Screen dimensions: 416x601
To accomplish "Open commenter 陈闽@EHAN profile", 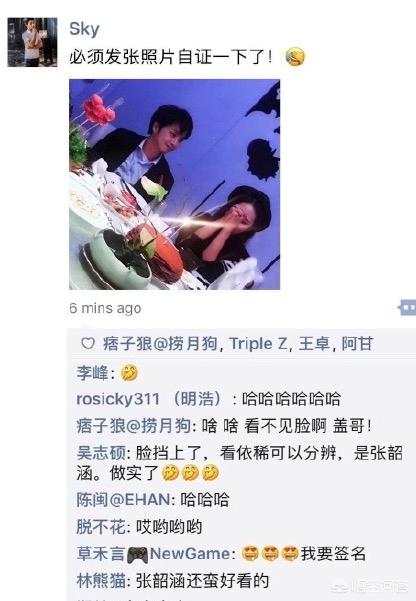I will click(123, 500).
